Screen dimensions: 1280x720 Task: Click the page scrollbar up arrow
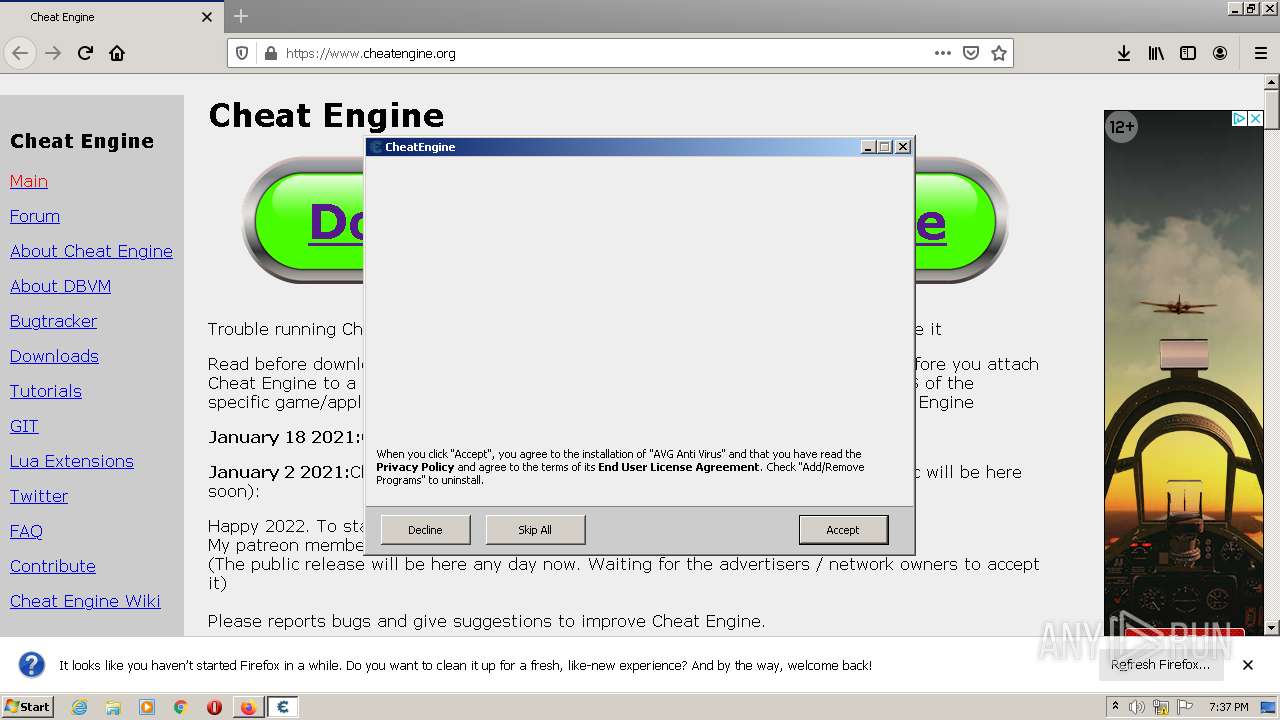[x=1272, y=82]
